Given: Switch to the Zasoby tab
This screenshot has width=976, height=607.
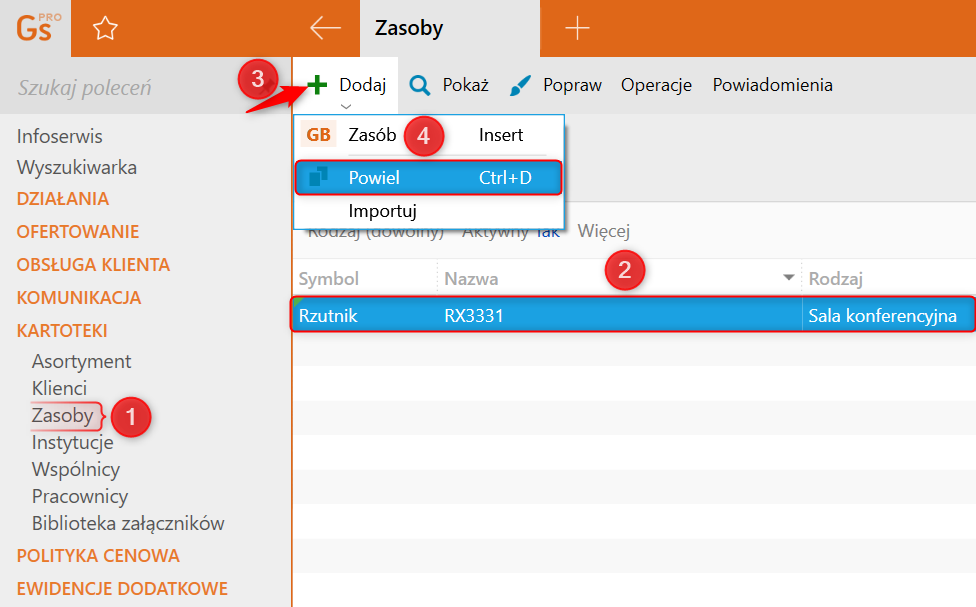Looking at the screenshot, I should point(409,28).
